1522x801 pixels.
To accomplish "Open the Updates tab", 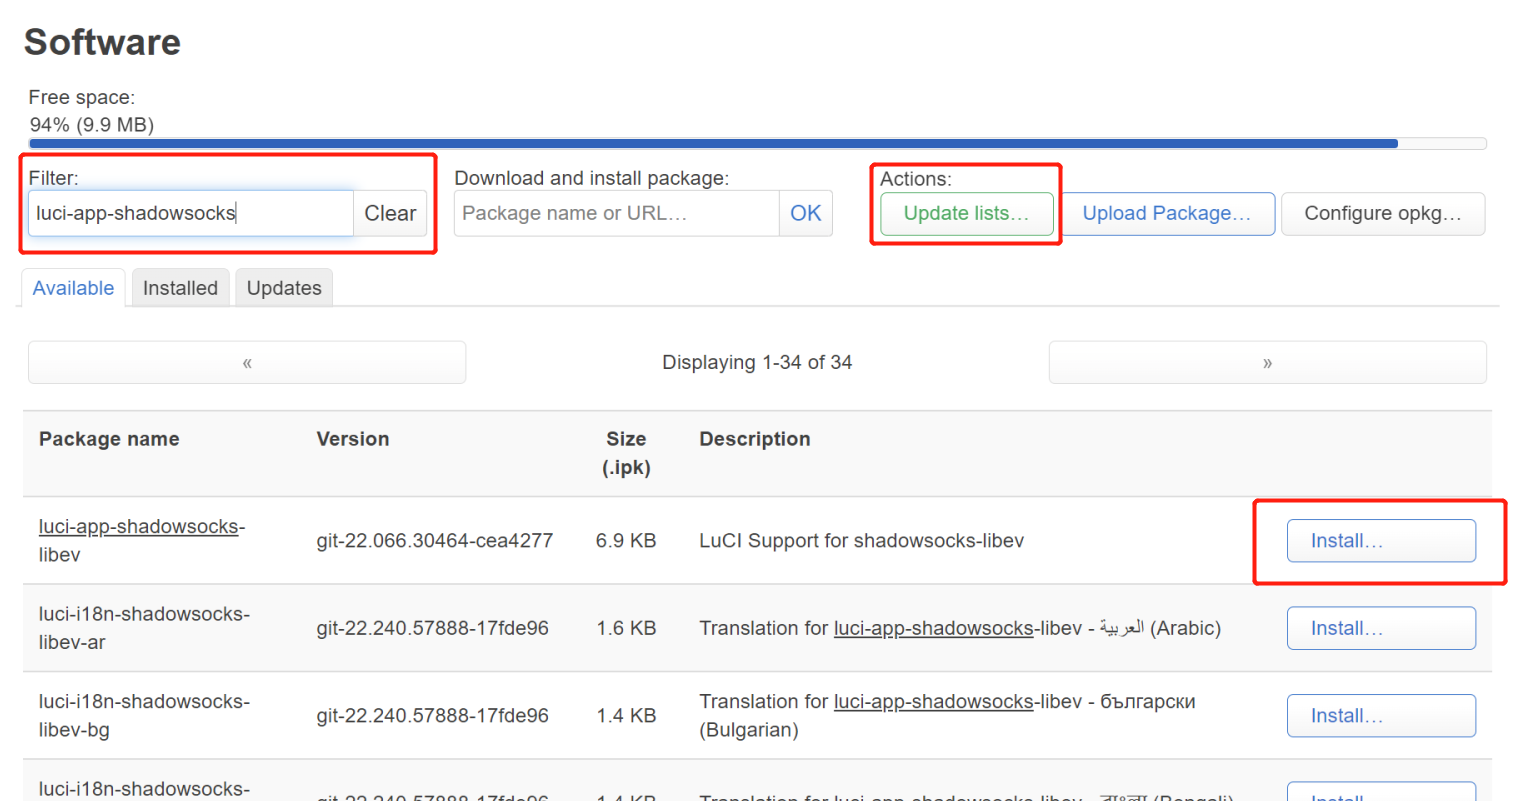I will (x=283, y=287).
